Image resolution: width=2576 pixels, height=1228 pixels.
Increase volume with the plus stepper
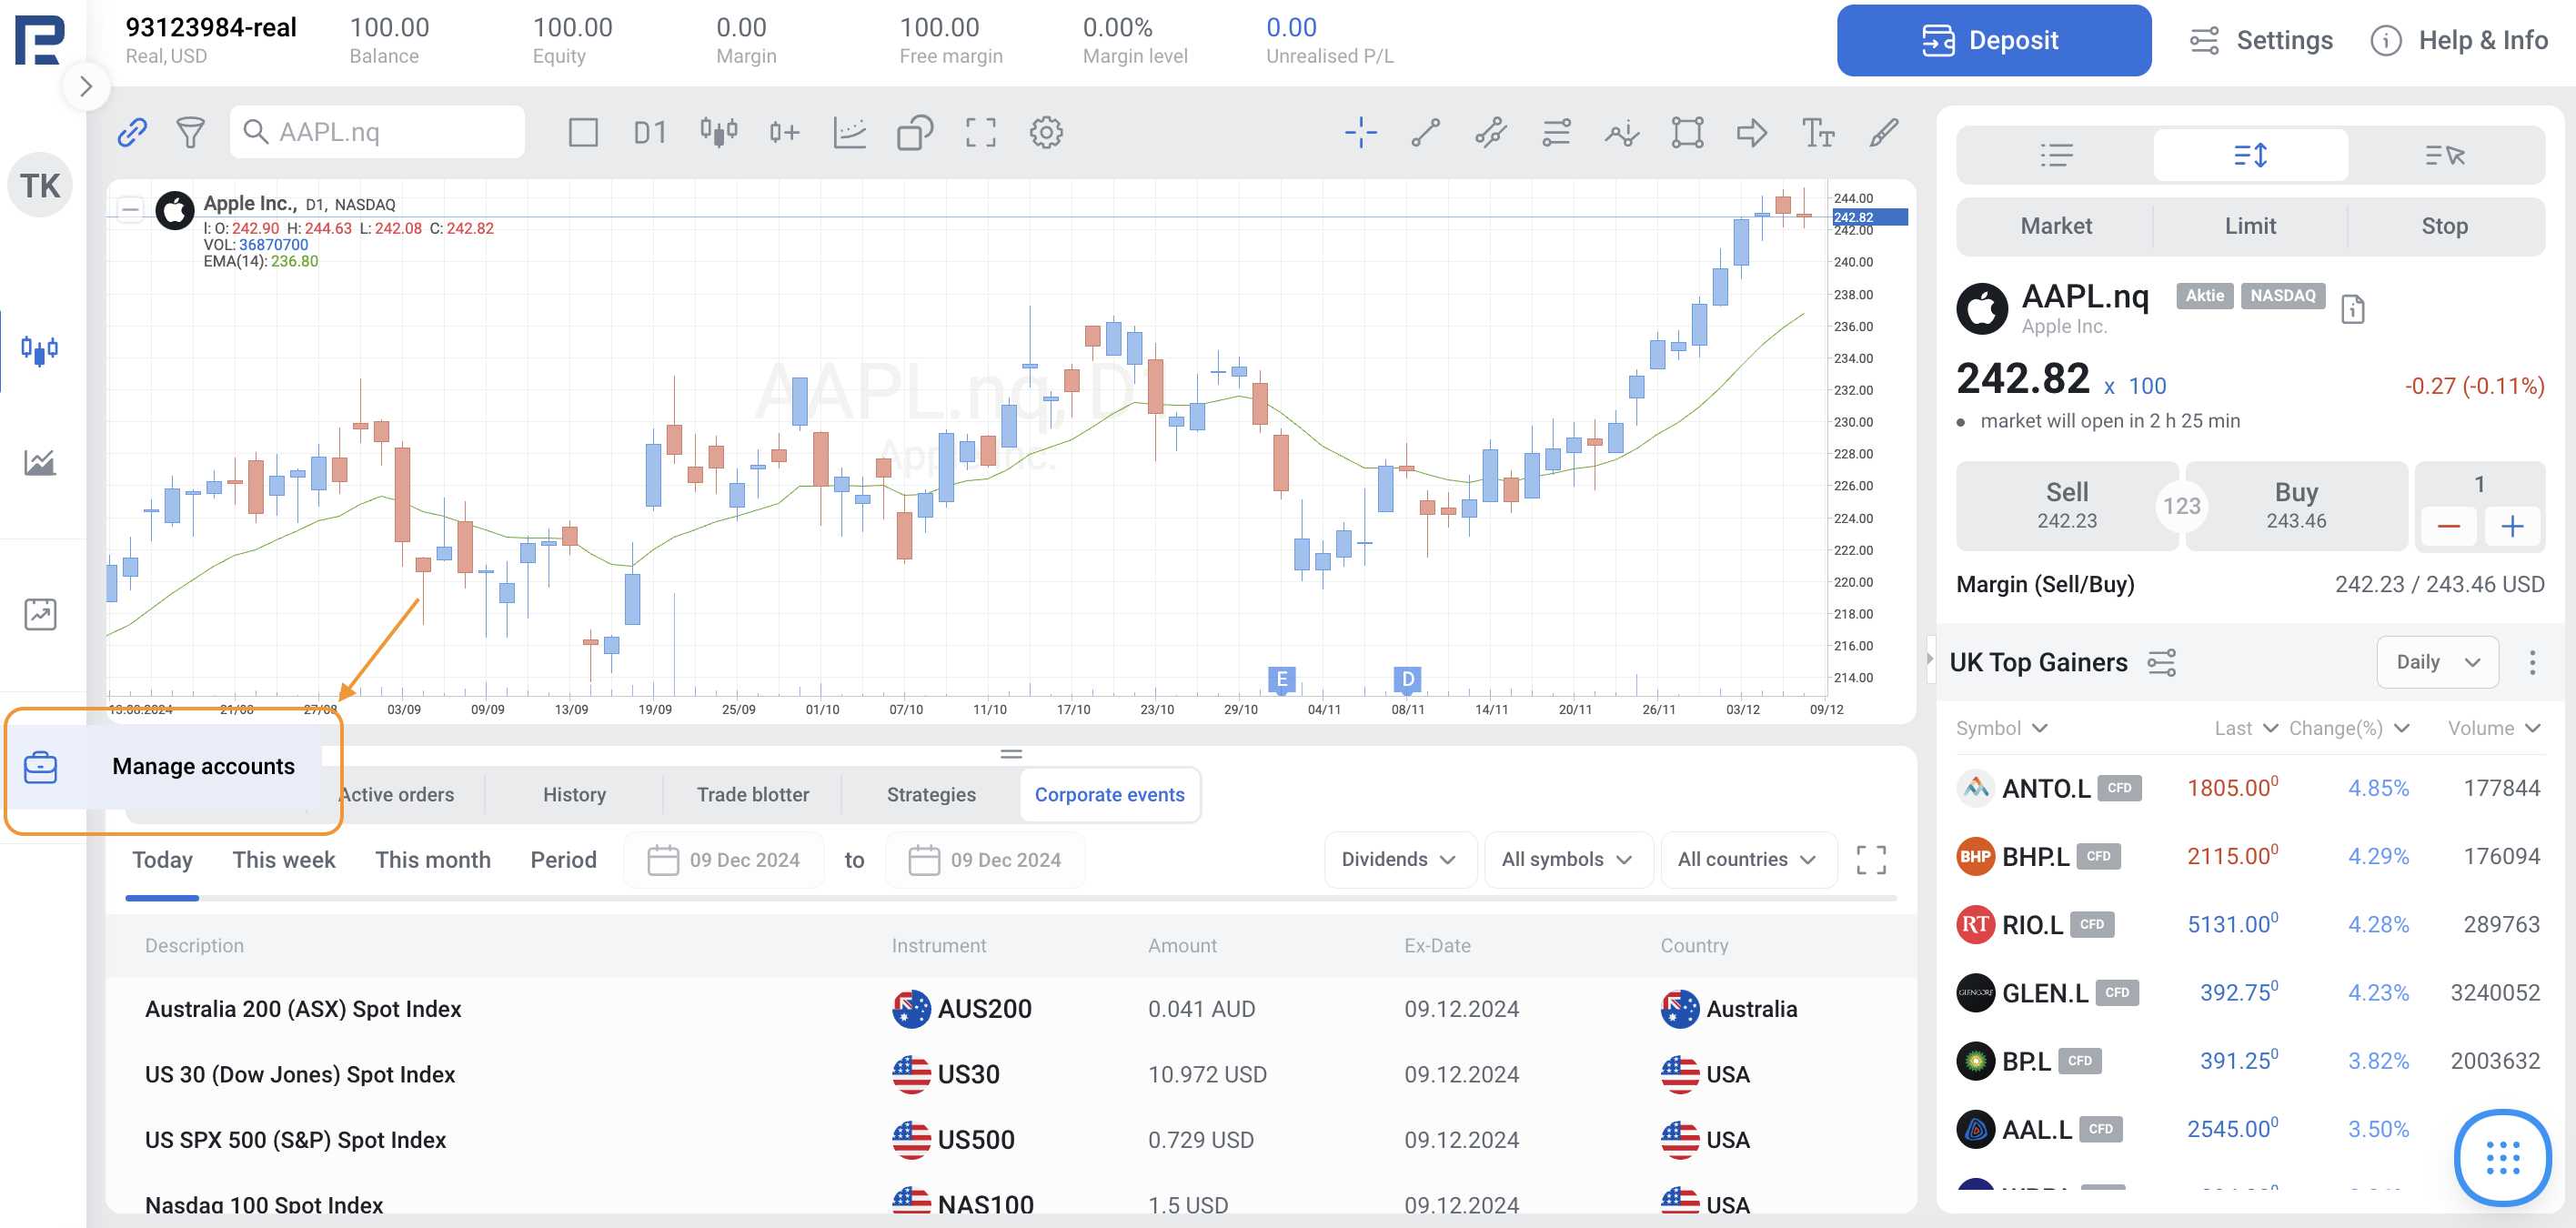2511,526
